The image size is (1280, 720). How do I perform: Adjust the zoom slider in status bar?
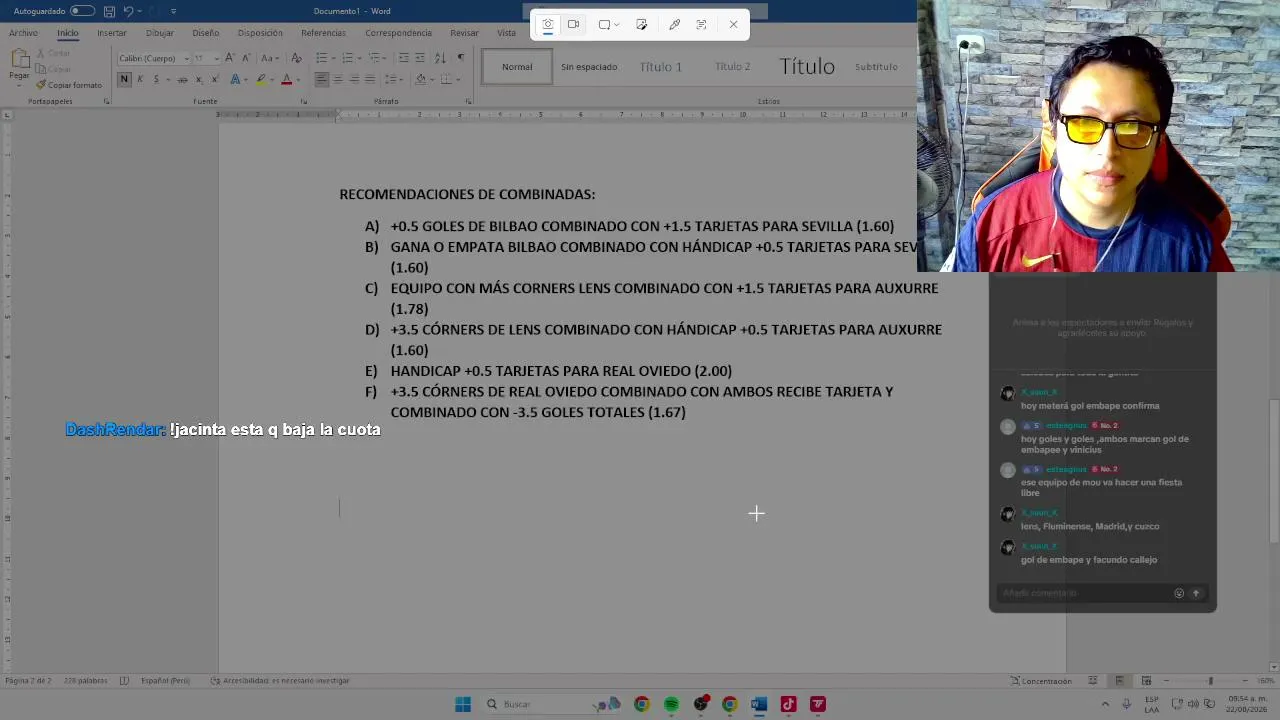point(1210,681)
